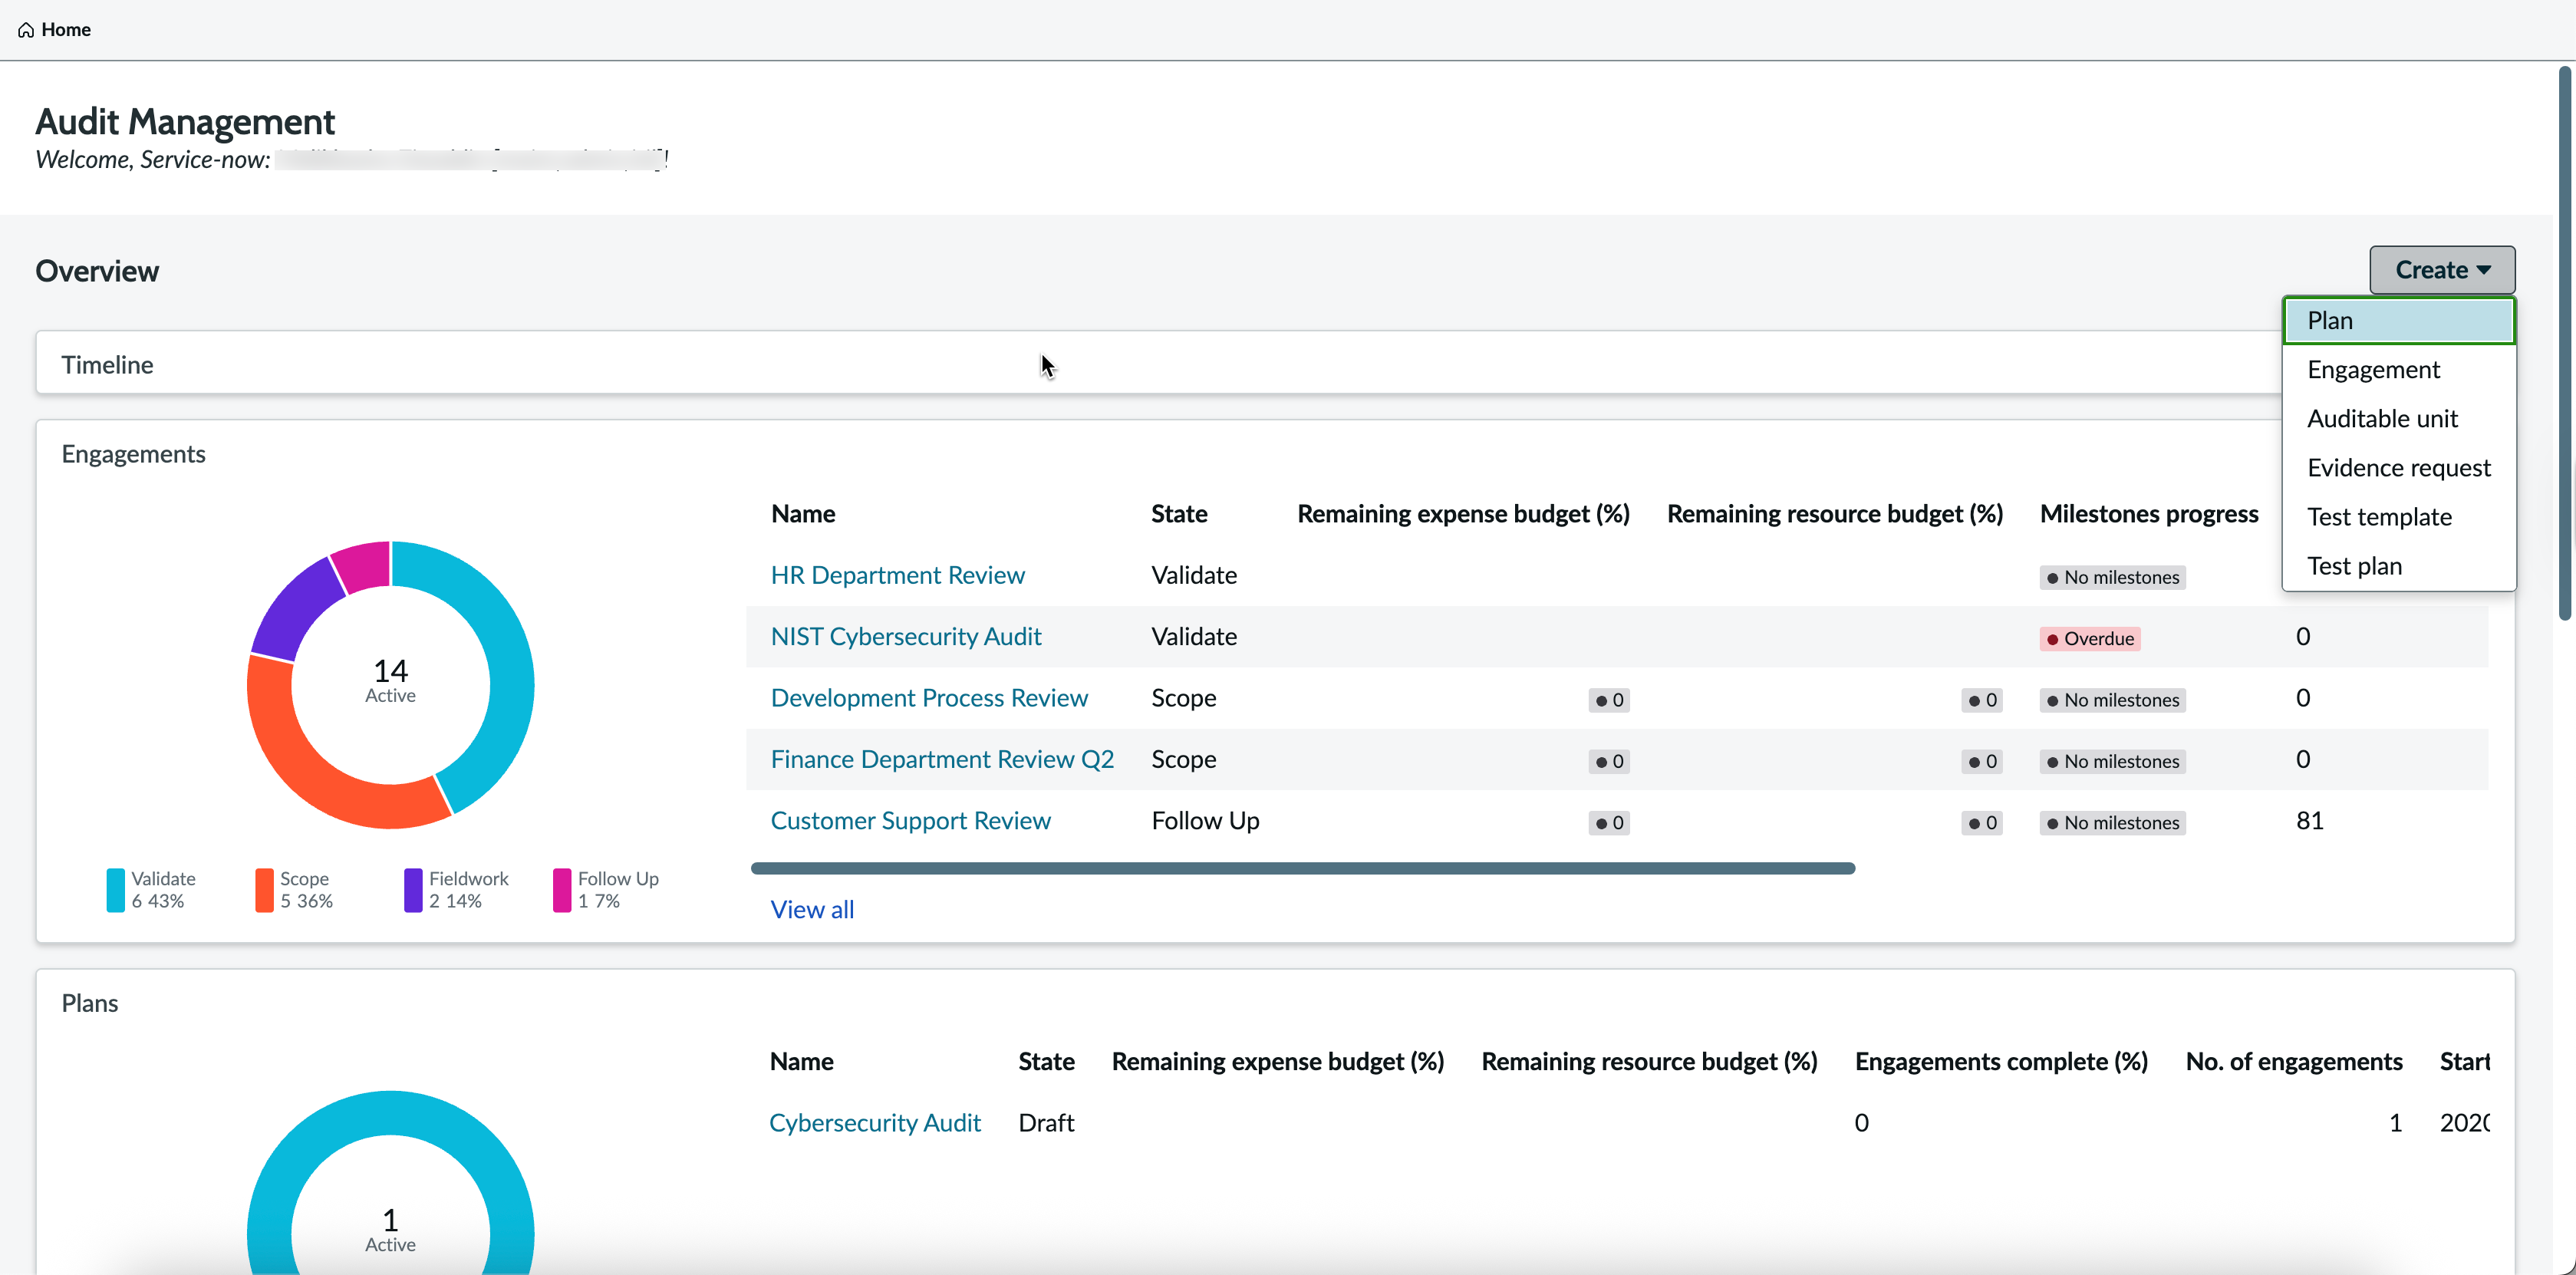This screenshot has width=2576, height=1275.
Task: Click View all under Engagements
Action: [x=812, y=910]
